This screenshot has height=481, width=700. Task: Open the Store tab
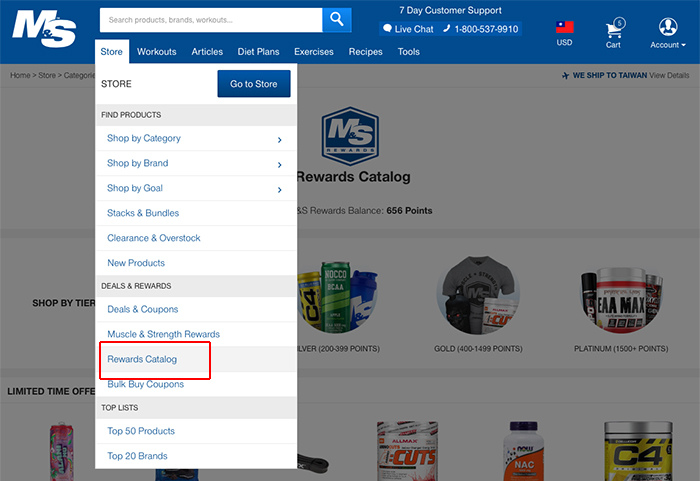point(112,52)
